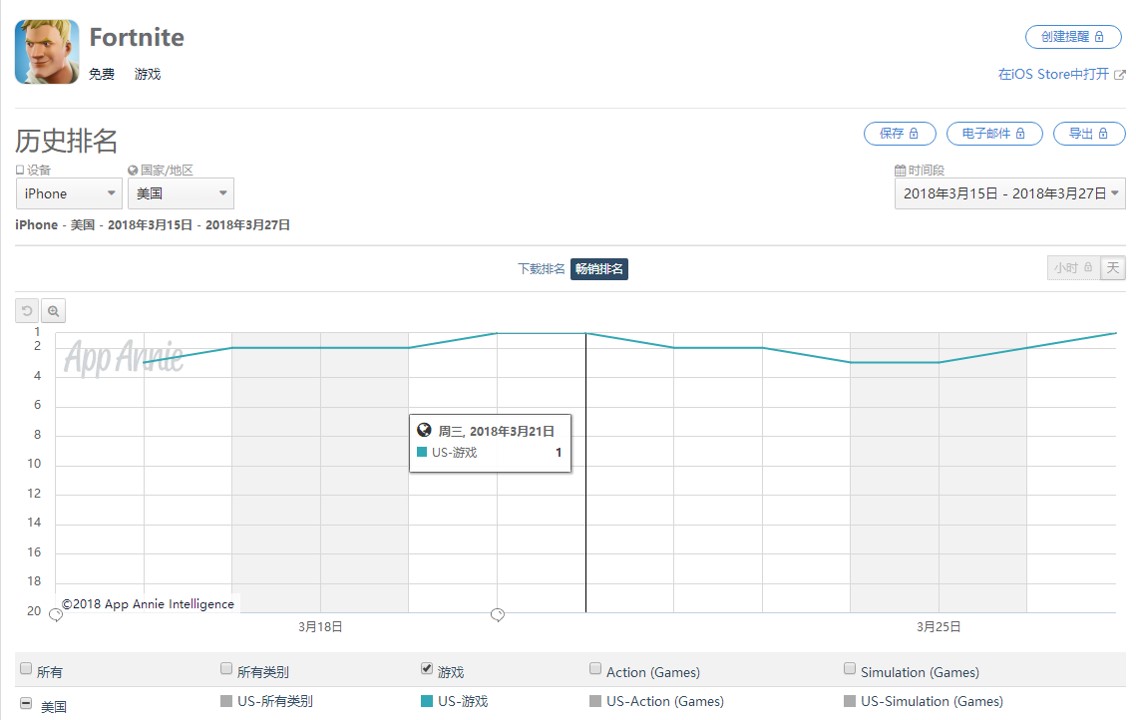Click the tooltip date 周三, 2018年3月21日
Viewport: 1136px width, 720px height.
click(x=496, y=431)
